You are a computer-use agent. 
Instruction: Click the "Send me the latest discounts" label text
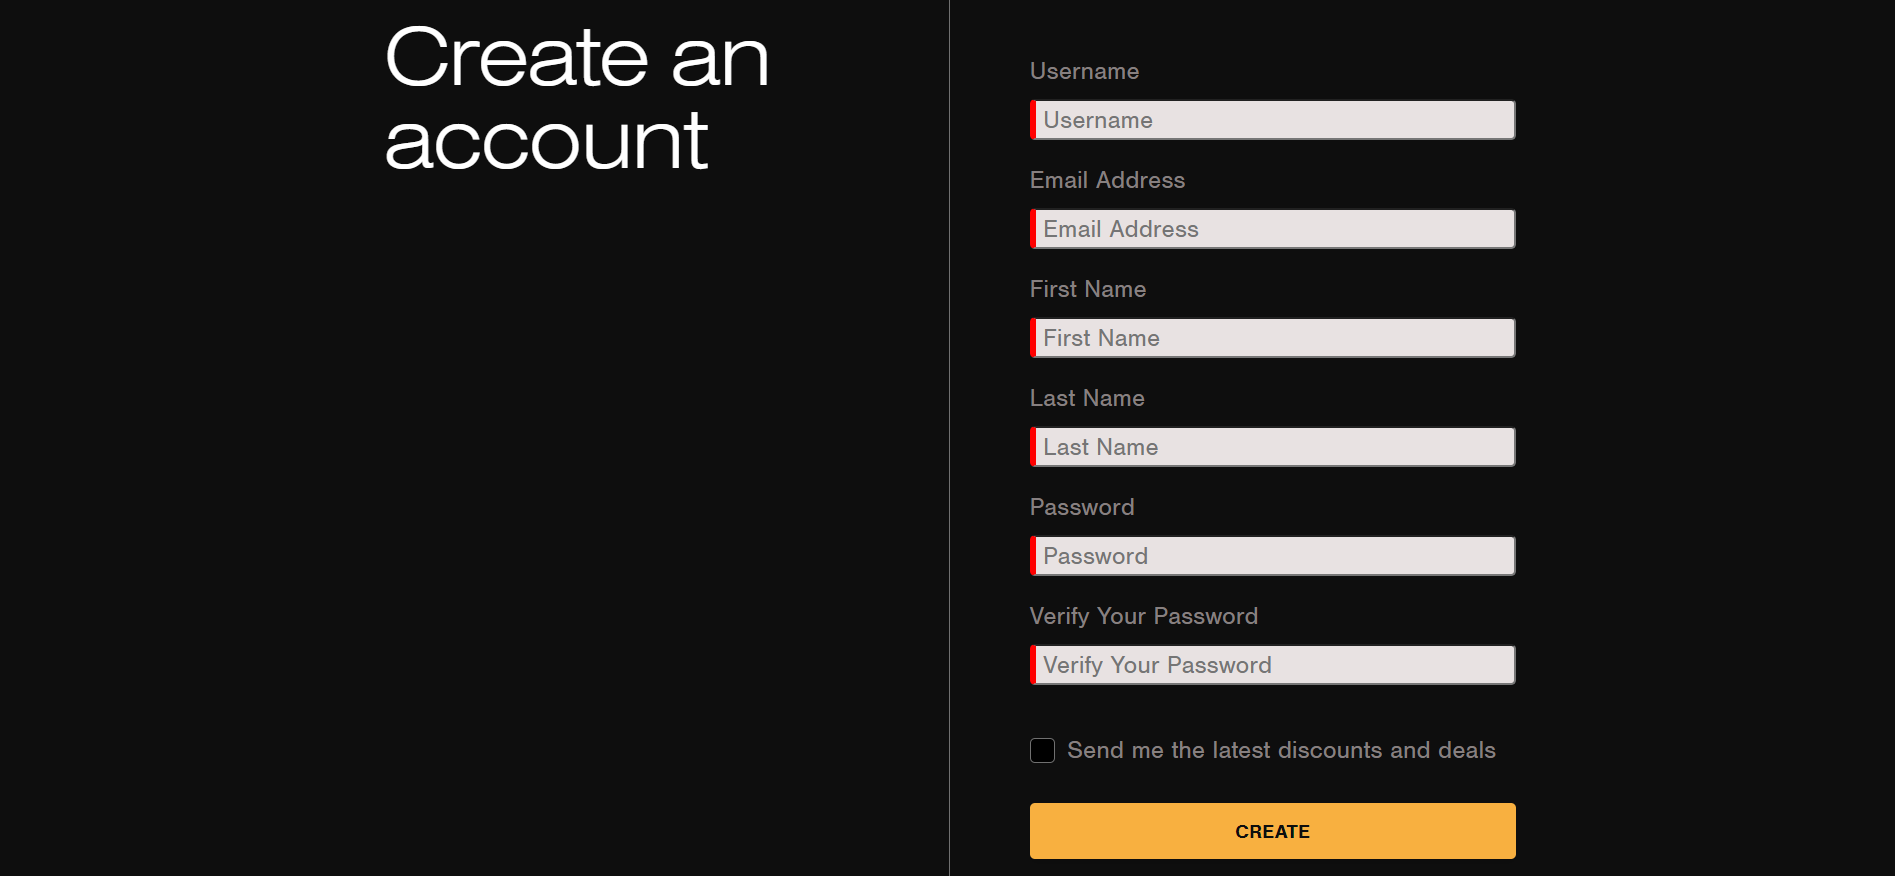click(1281, 750)
